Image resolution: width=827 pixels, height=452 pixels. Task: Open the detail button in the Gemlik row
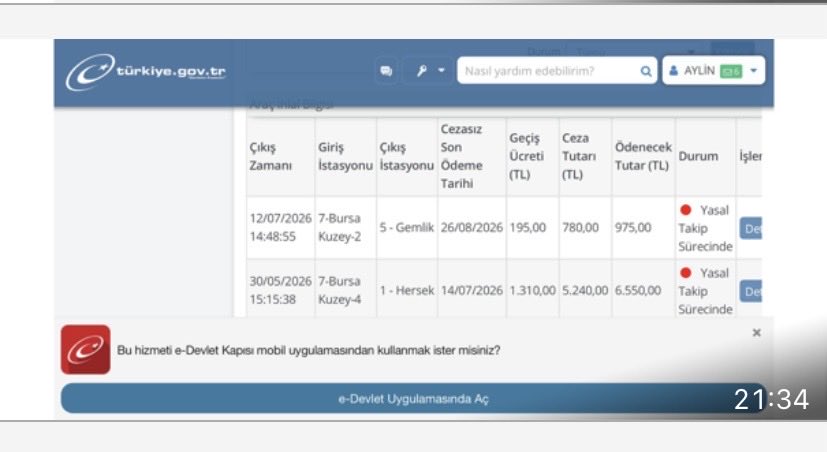coord(751,228)
